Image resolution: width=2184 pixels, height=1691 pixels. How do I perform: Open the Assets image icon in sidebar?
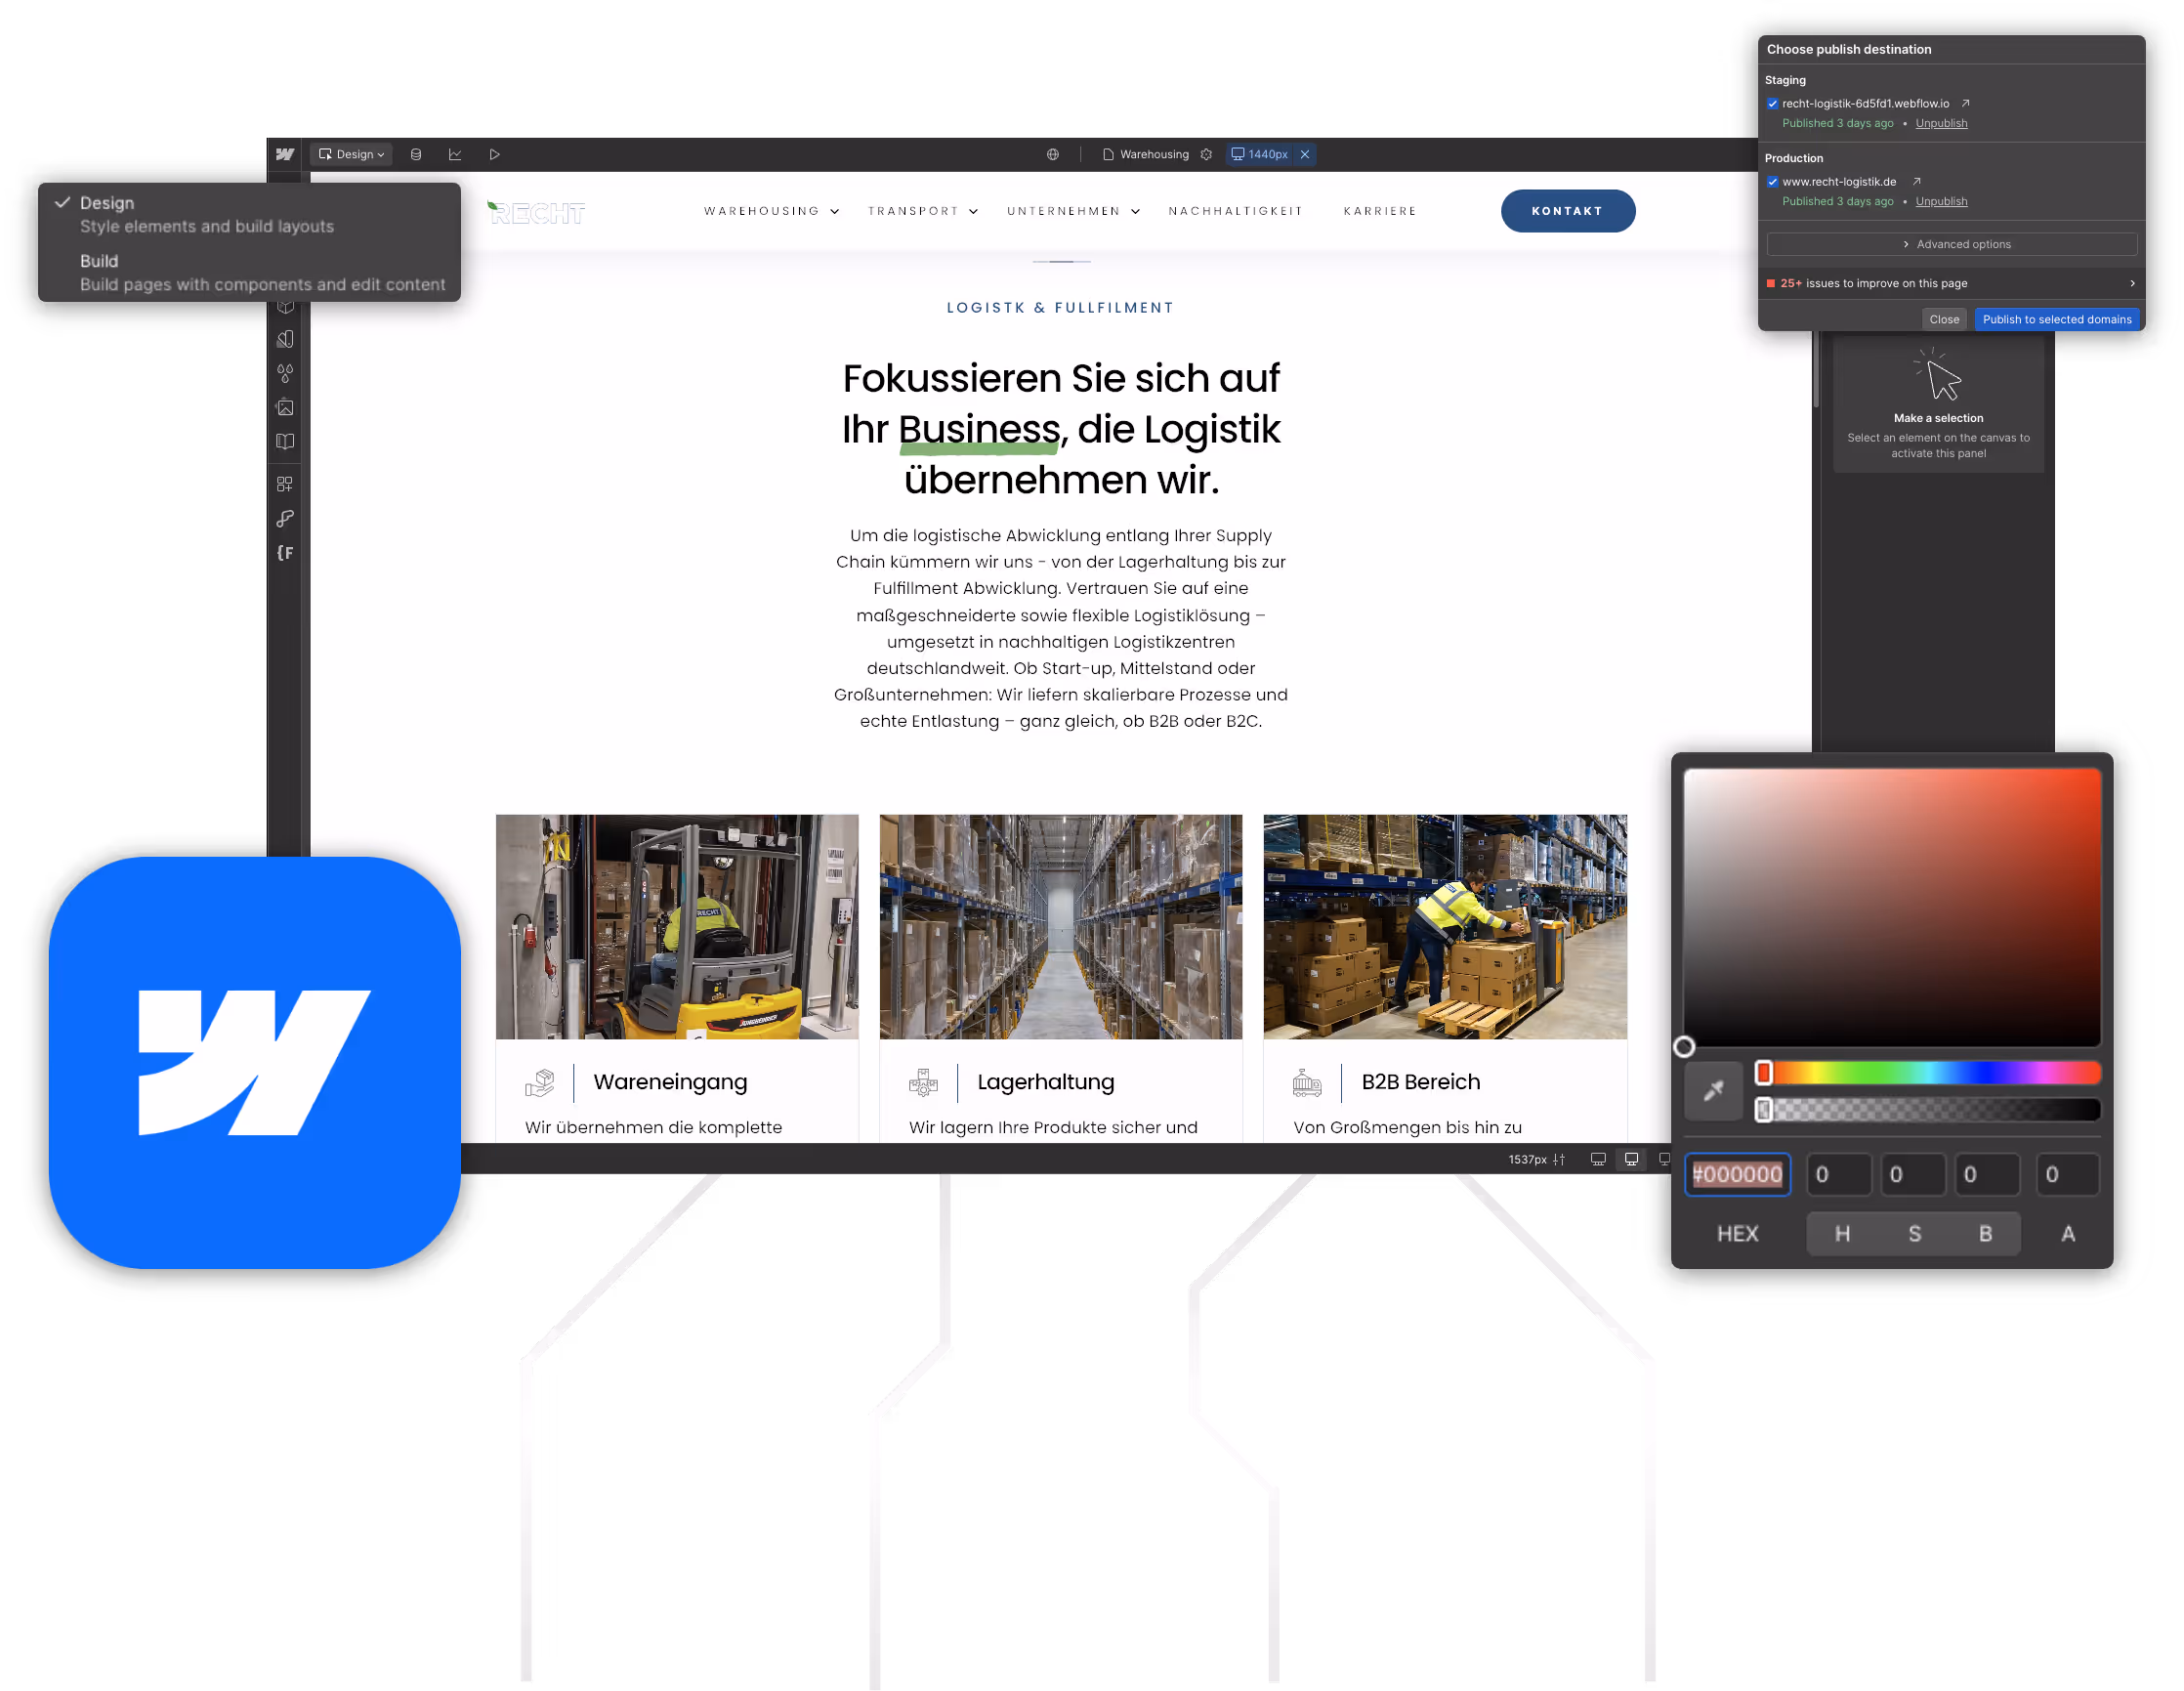(x=285, y=407)
